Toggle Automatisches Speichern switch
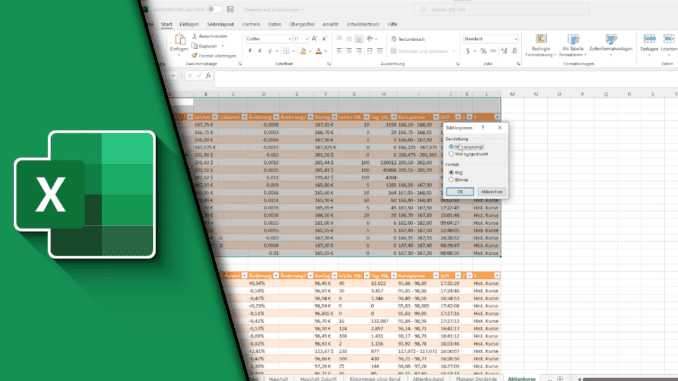Screen dimensions: 678x381 [x=214, y=9]
